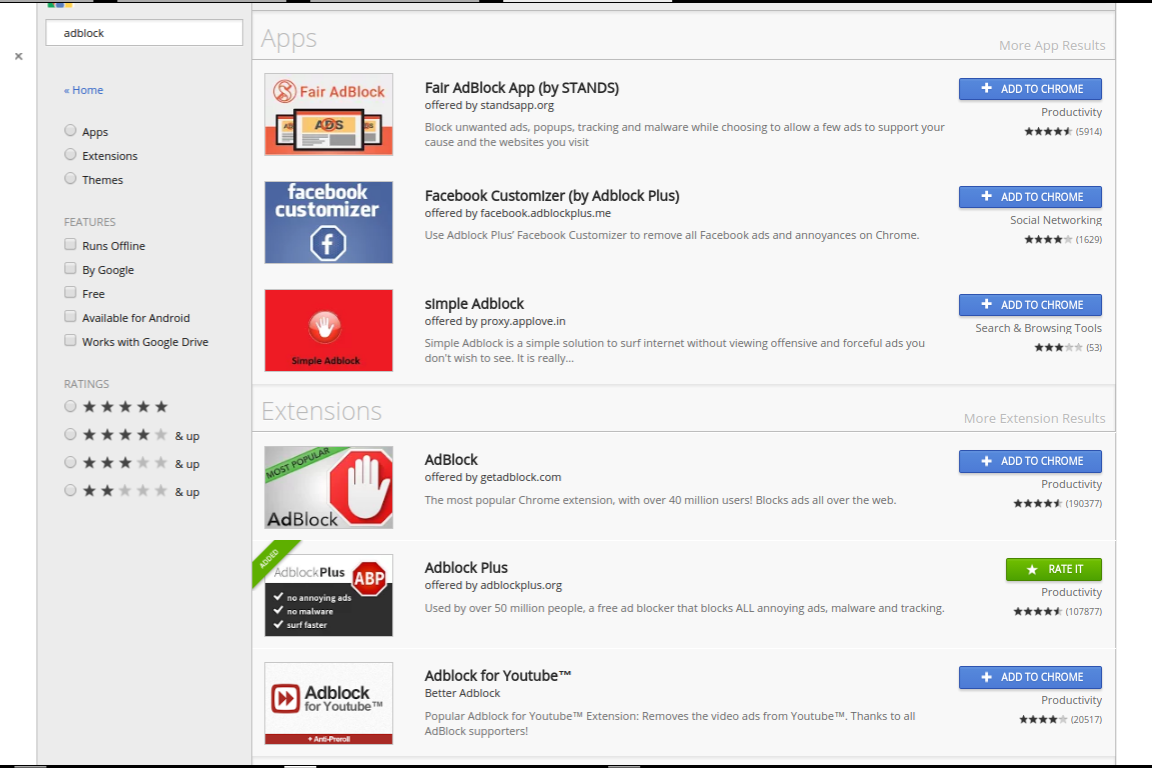Add Fair AdBlock App to Chrome
The image size is (1152, 768).
(1030, 89)
